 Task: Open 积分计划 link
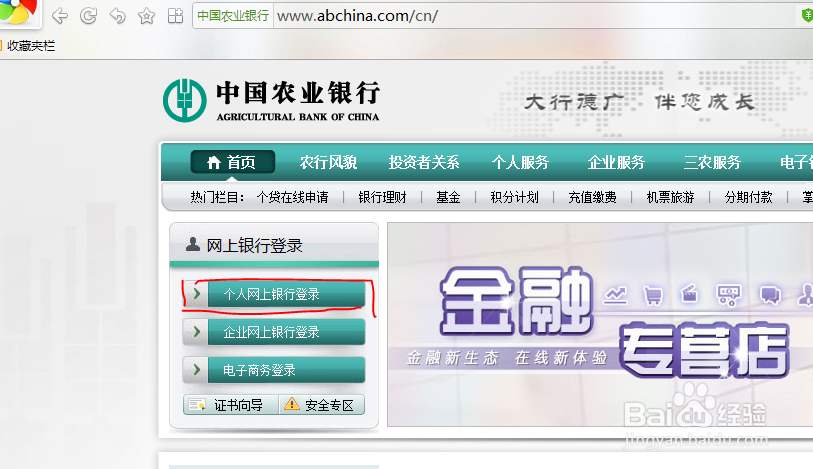(514, 197)
